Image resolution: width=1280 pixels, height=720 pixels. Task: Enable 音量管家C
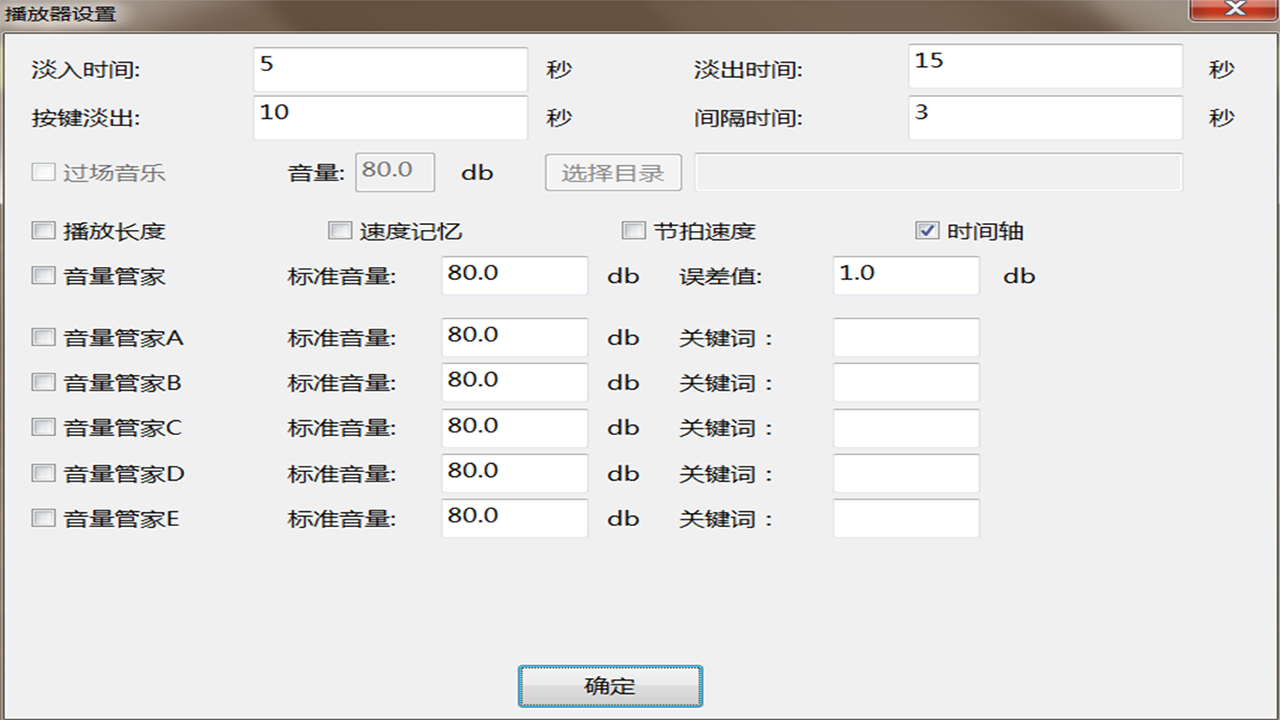click(x=43, y=427)
